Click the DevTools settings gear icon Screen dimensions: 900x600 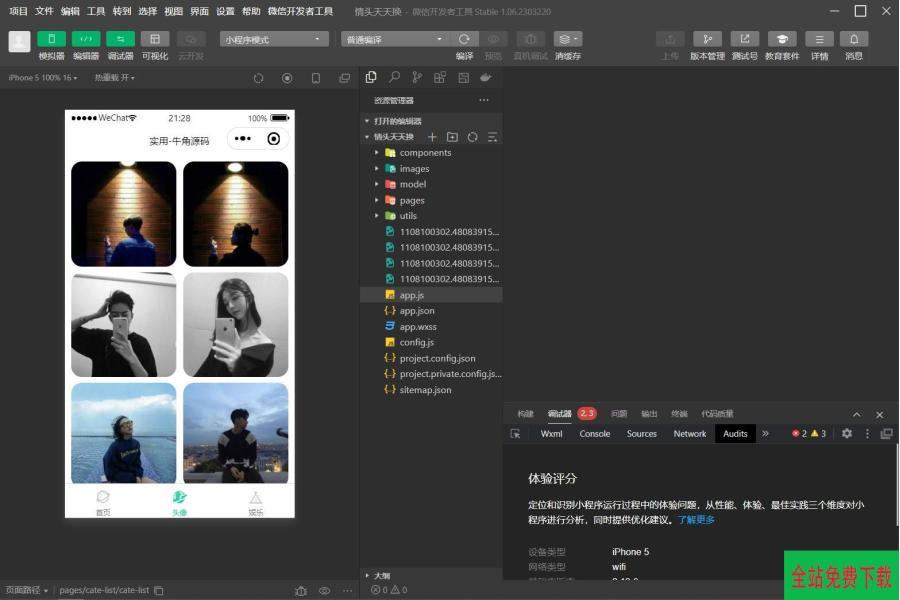pyautogui.click(x=847, y=434)
